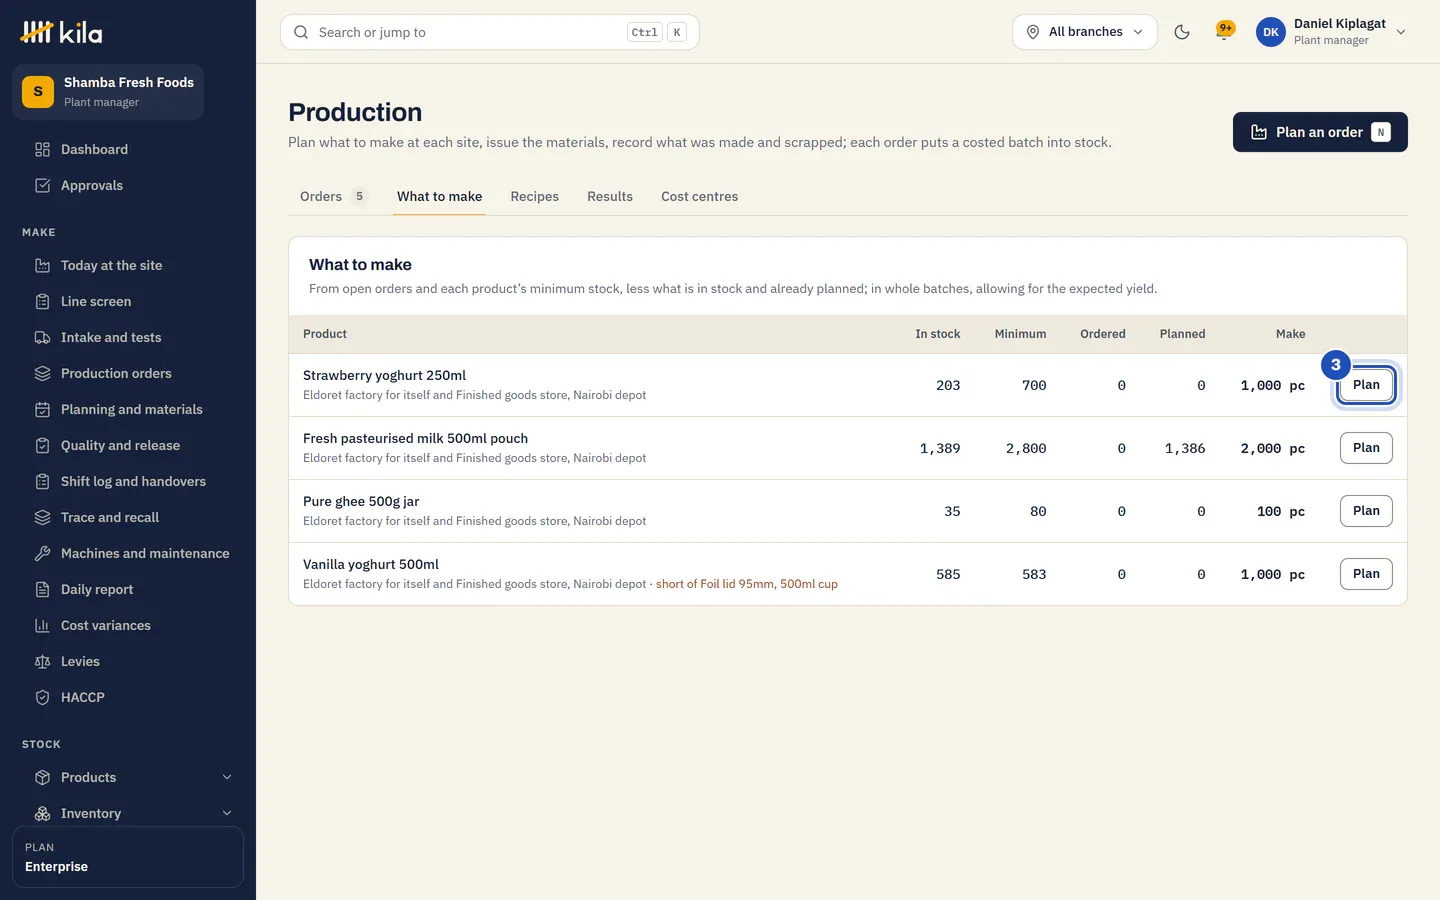Image resolution: width=1440 pixels, height=900 pixels.
Task: Click the Plan an order button
Action: click(1320, 132)
